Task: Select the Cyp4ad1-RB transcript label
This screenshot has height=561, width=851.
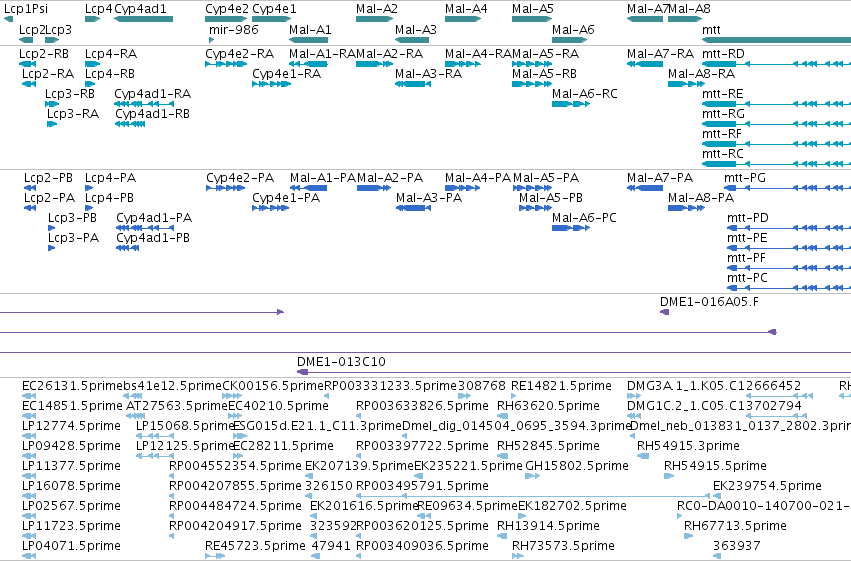Action: pyautogui.click(x=153, y=114)
